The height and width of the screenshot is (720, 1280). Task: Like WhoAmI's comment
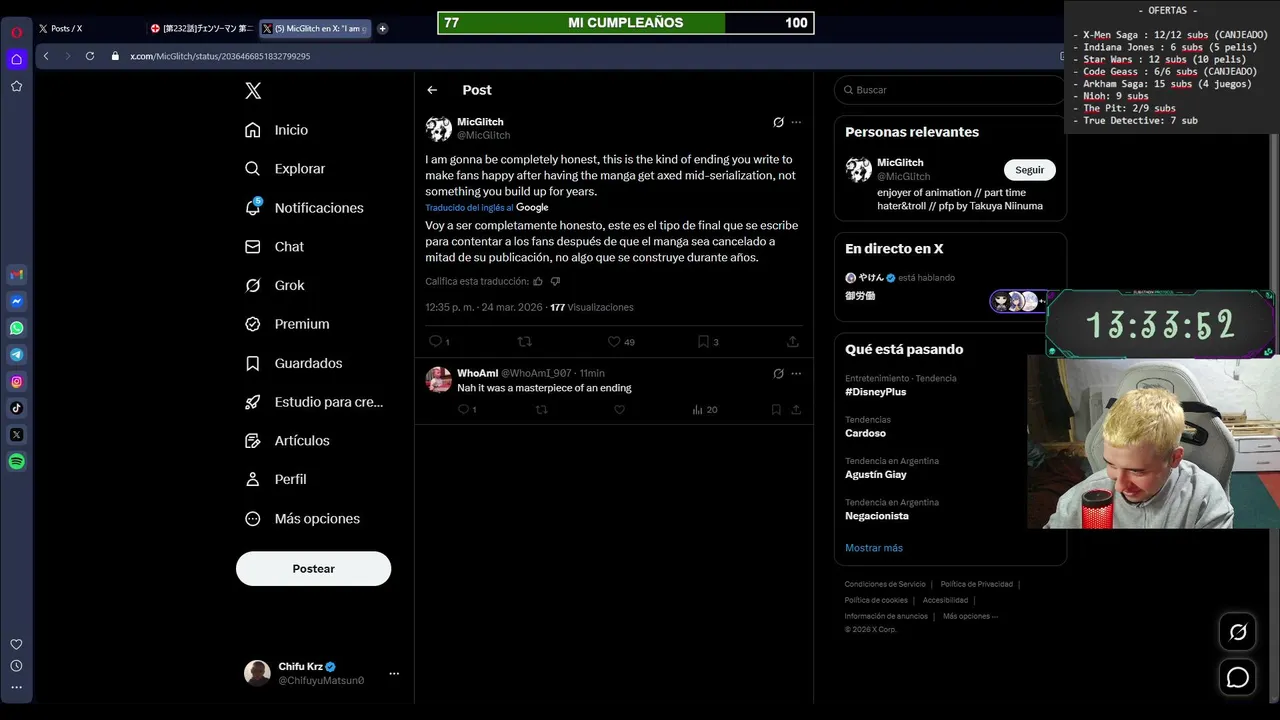point(620,409)
